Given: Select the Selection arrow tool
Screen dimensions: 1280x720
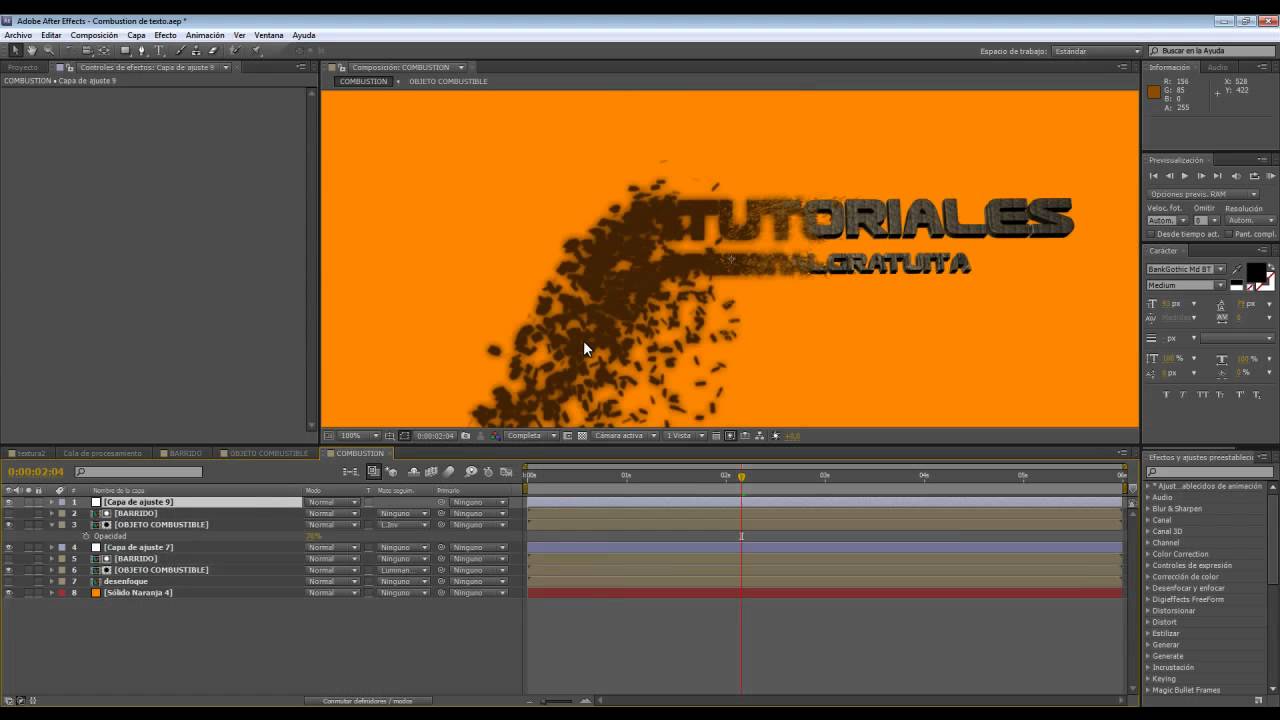Looking at the screenshot, I should [15, 50].
